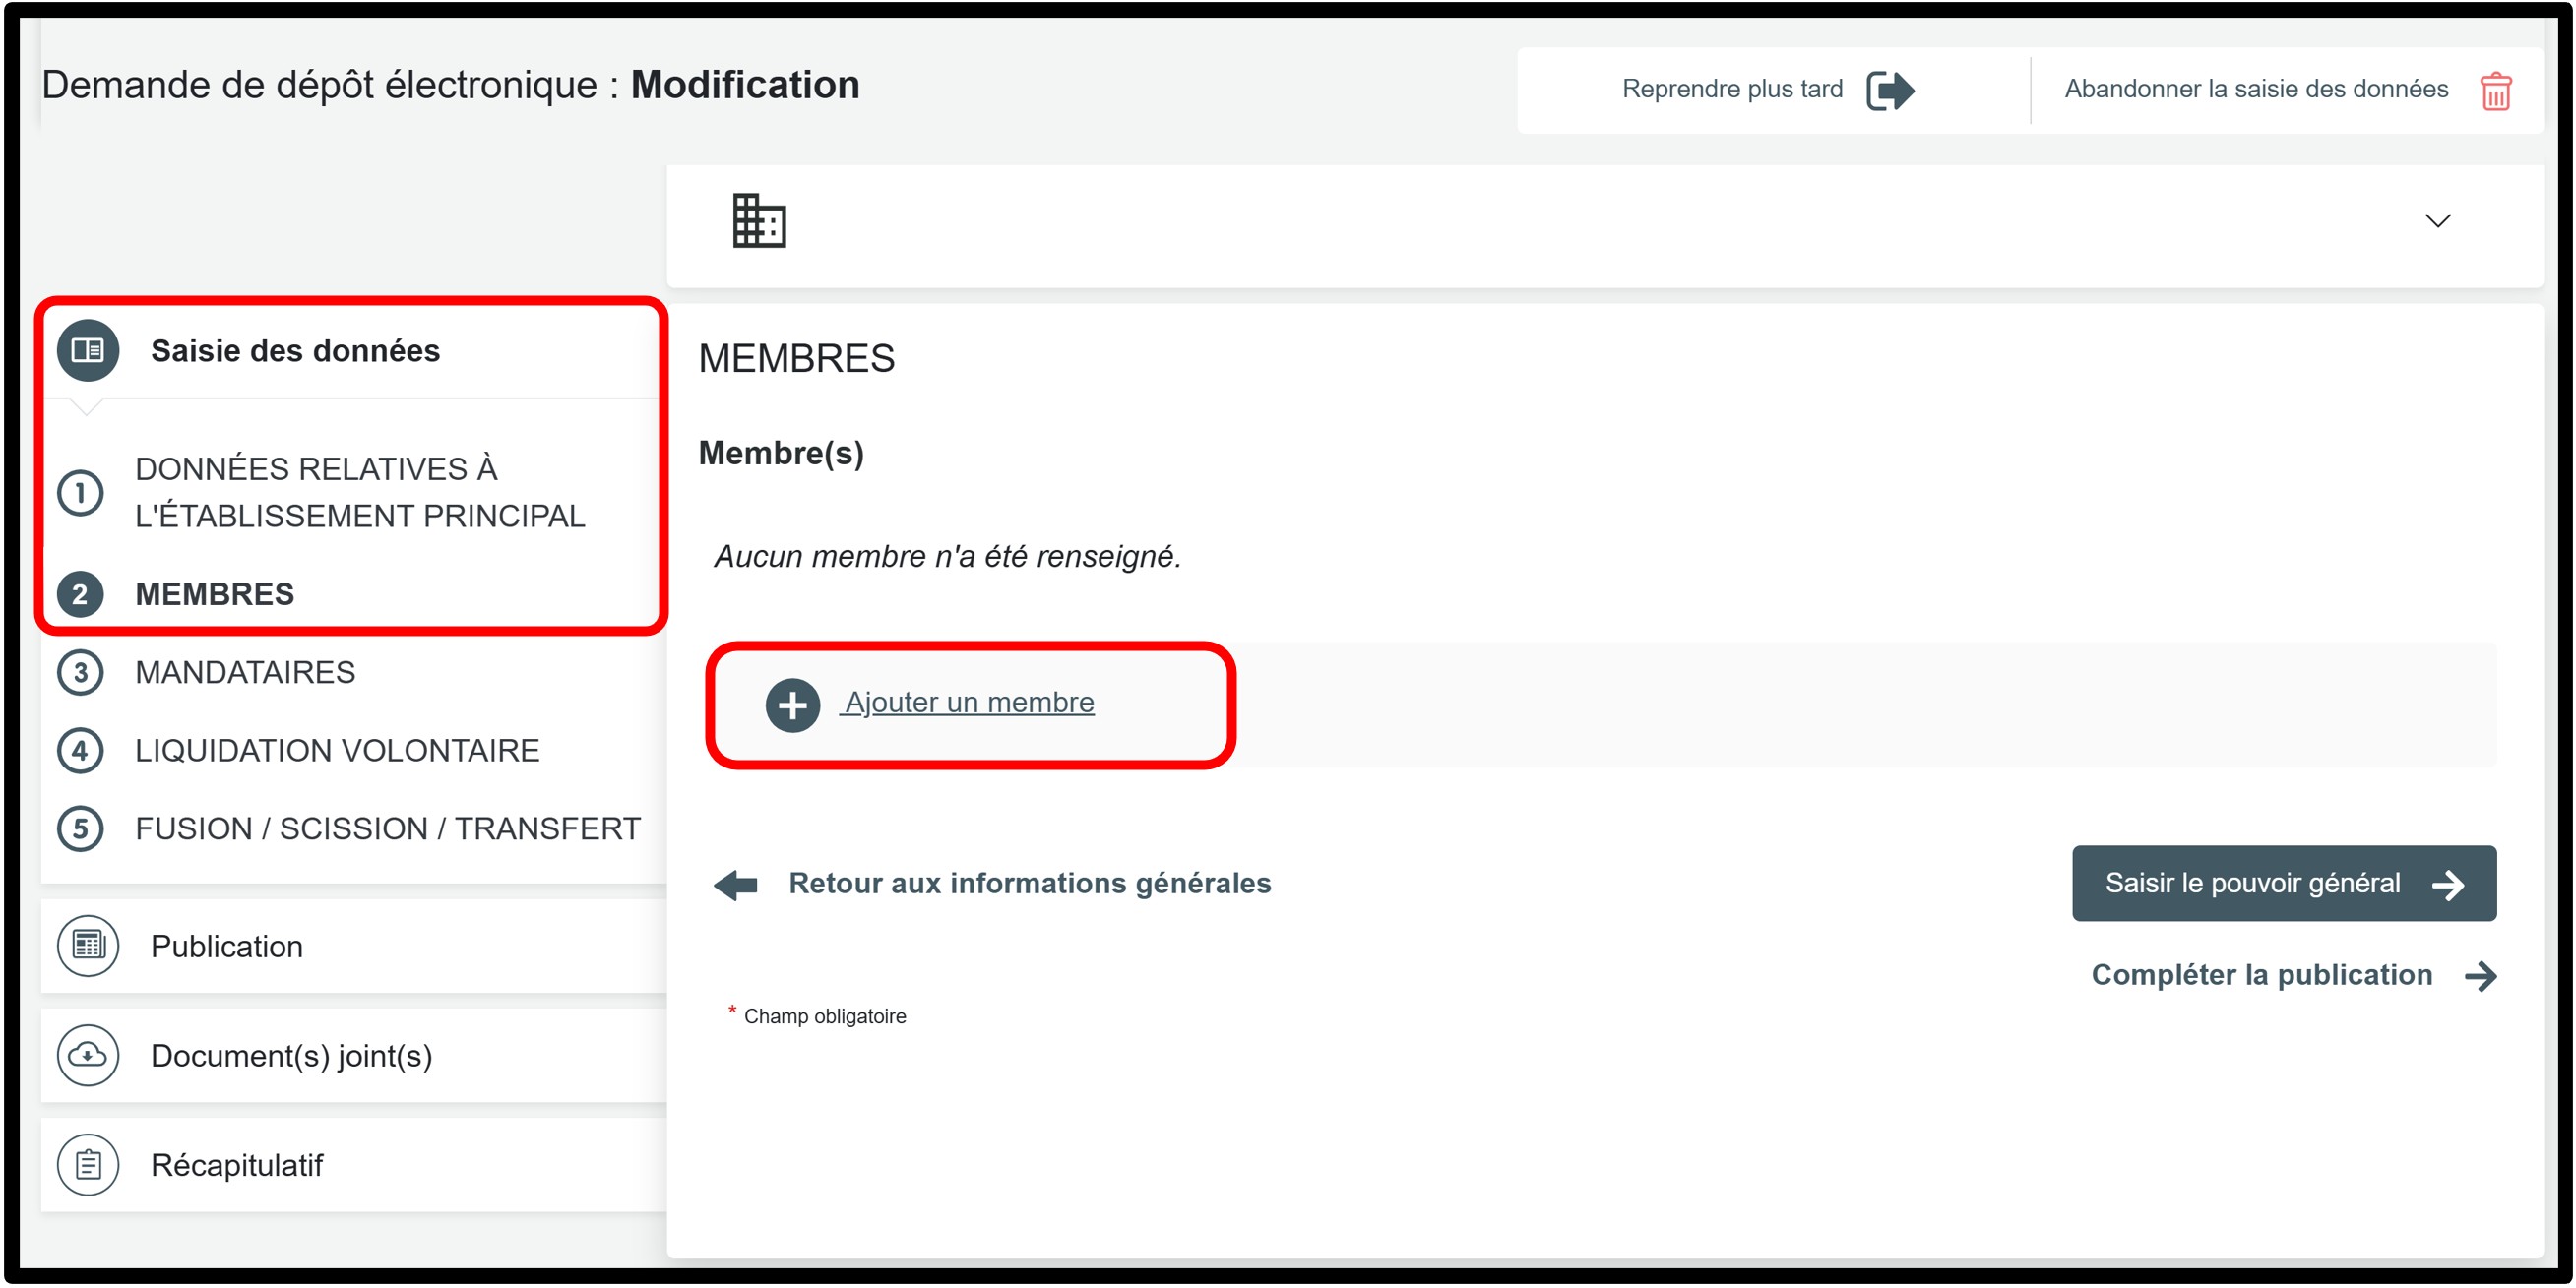Click the Ajouter un membre link
This screenshot has width=2576, height=1288.
point(969,703)
